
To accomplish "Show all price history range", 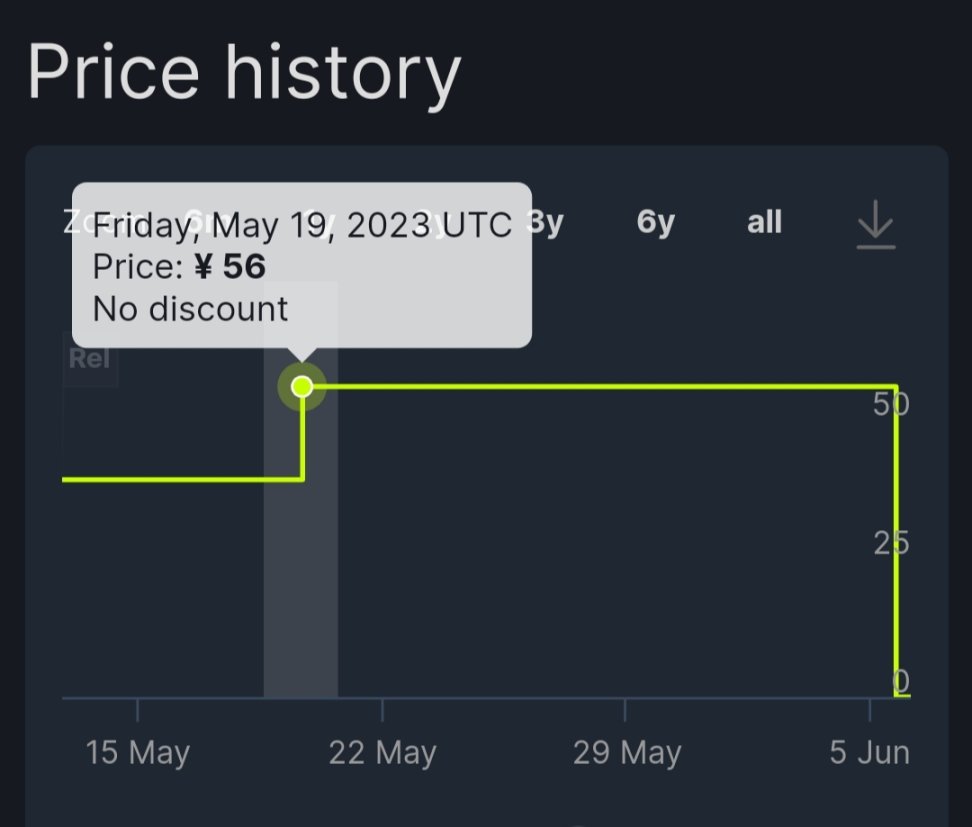I will [x=764, y=222].
